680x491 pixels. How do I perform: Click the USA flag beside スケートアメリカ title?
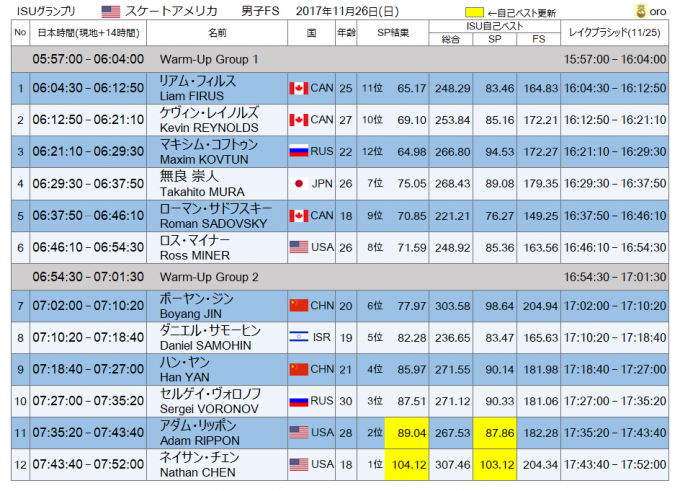pos(110,11)
